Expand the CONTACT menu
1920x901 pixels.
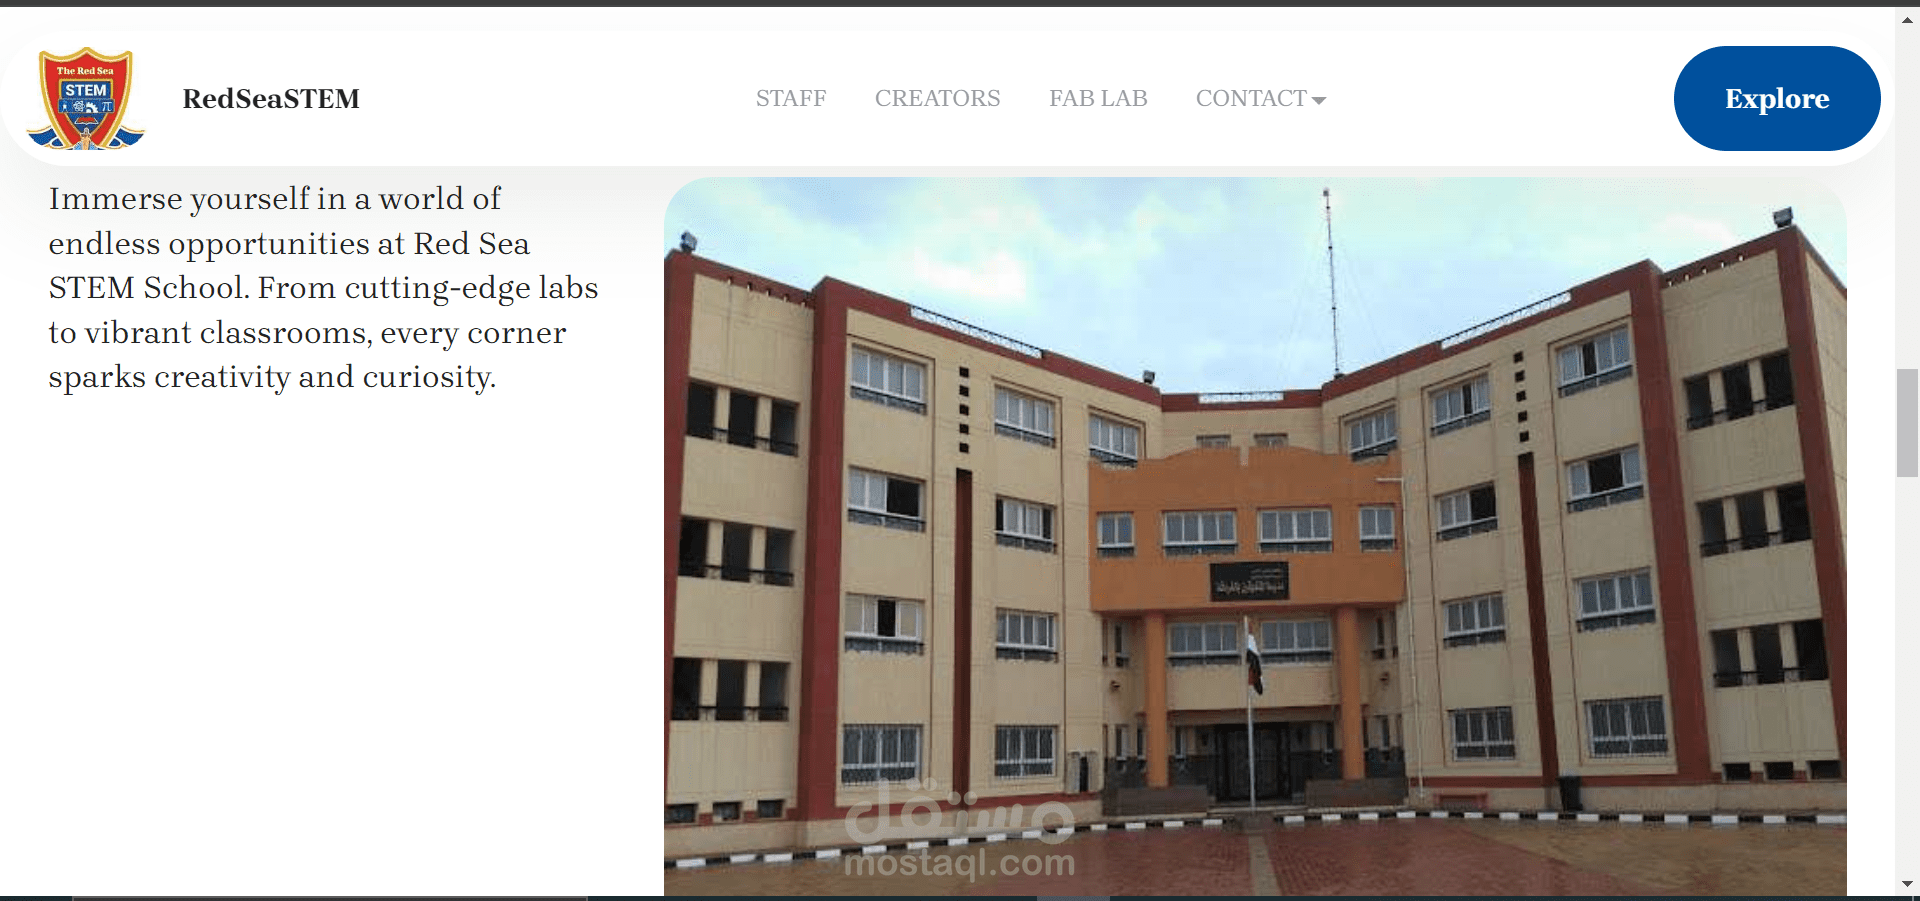tap(1261, 98)
